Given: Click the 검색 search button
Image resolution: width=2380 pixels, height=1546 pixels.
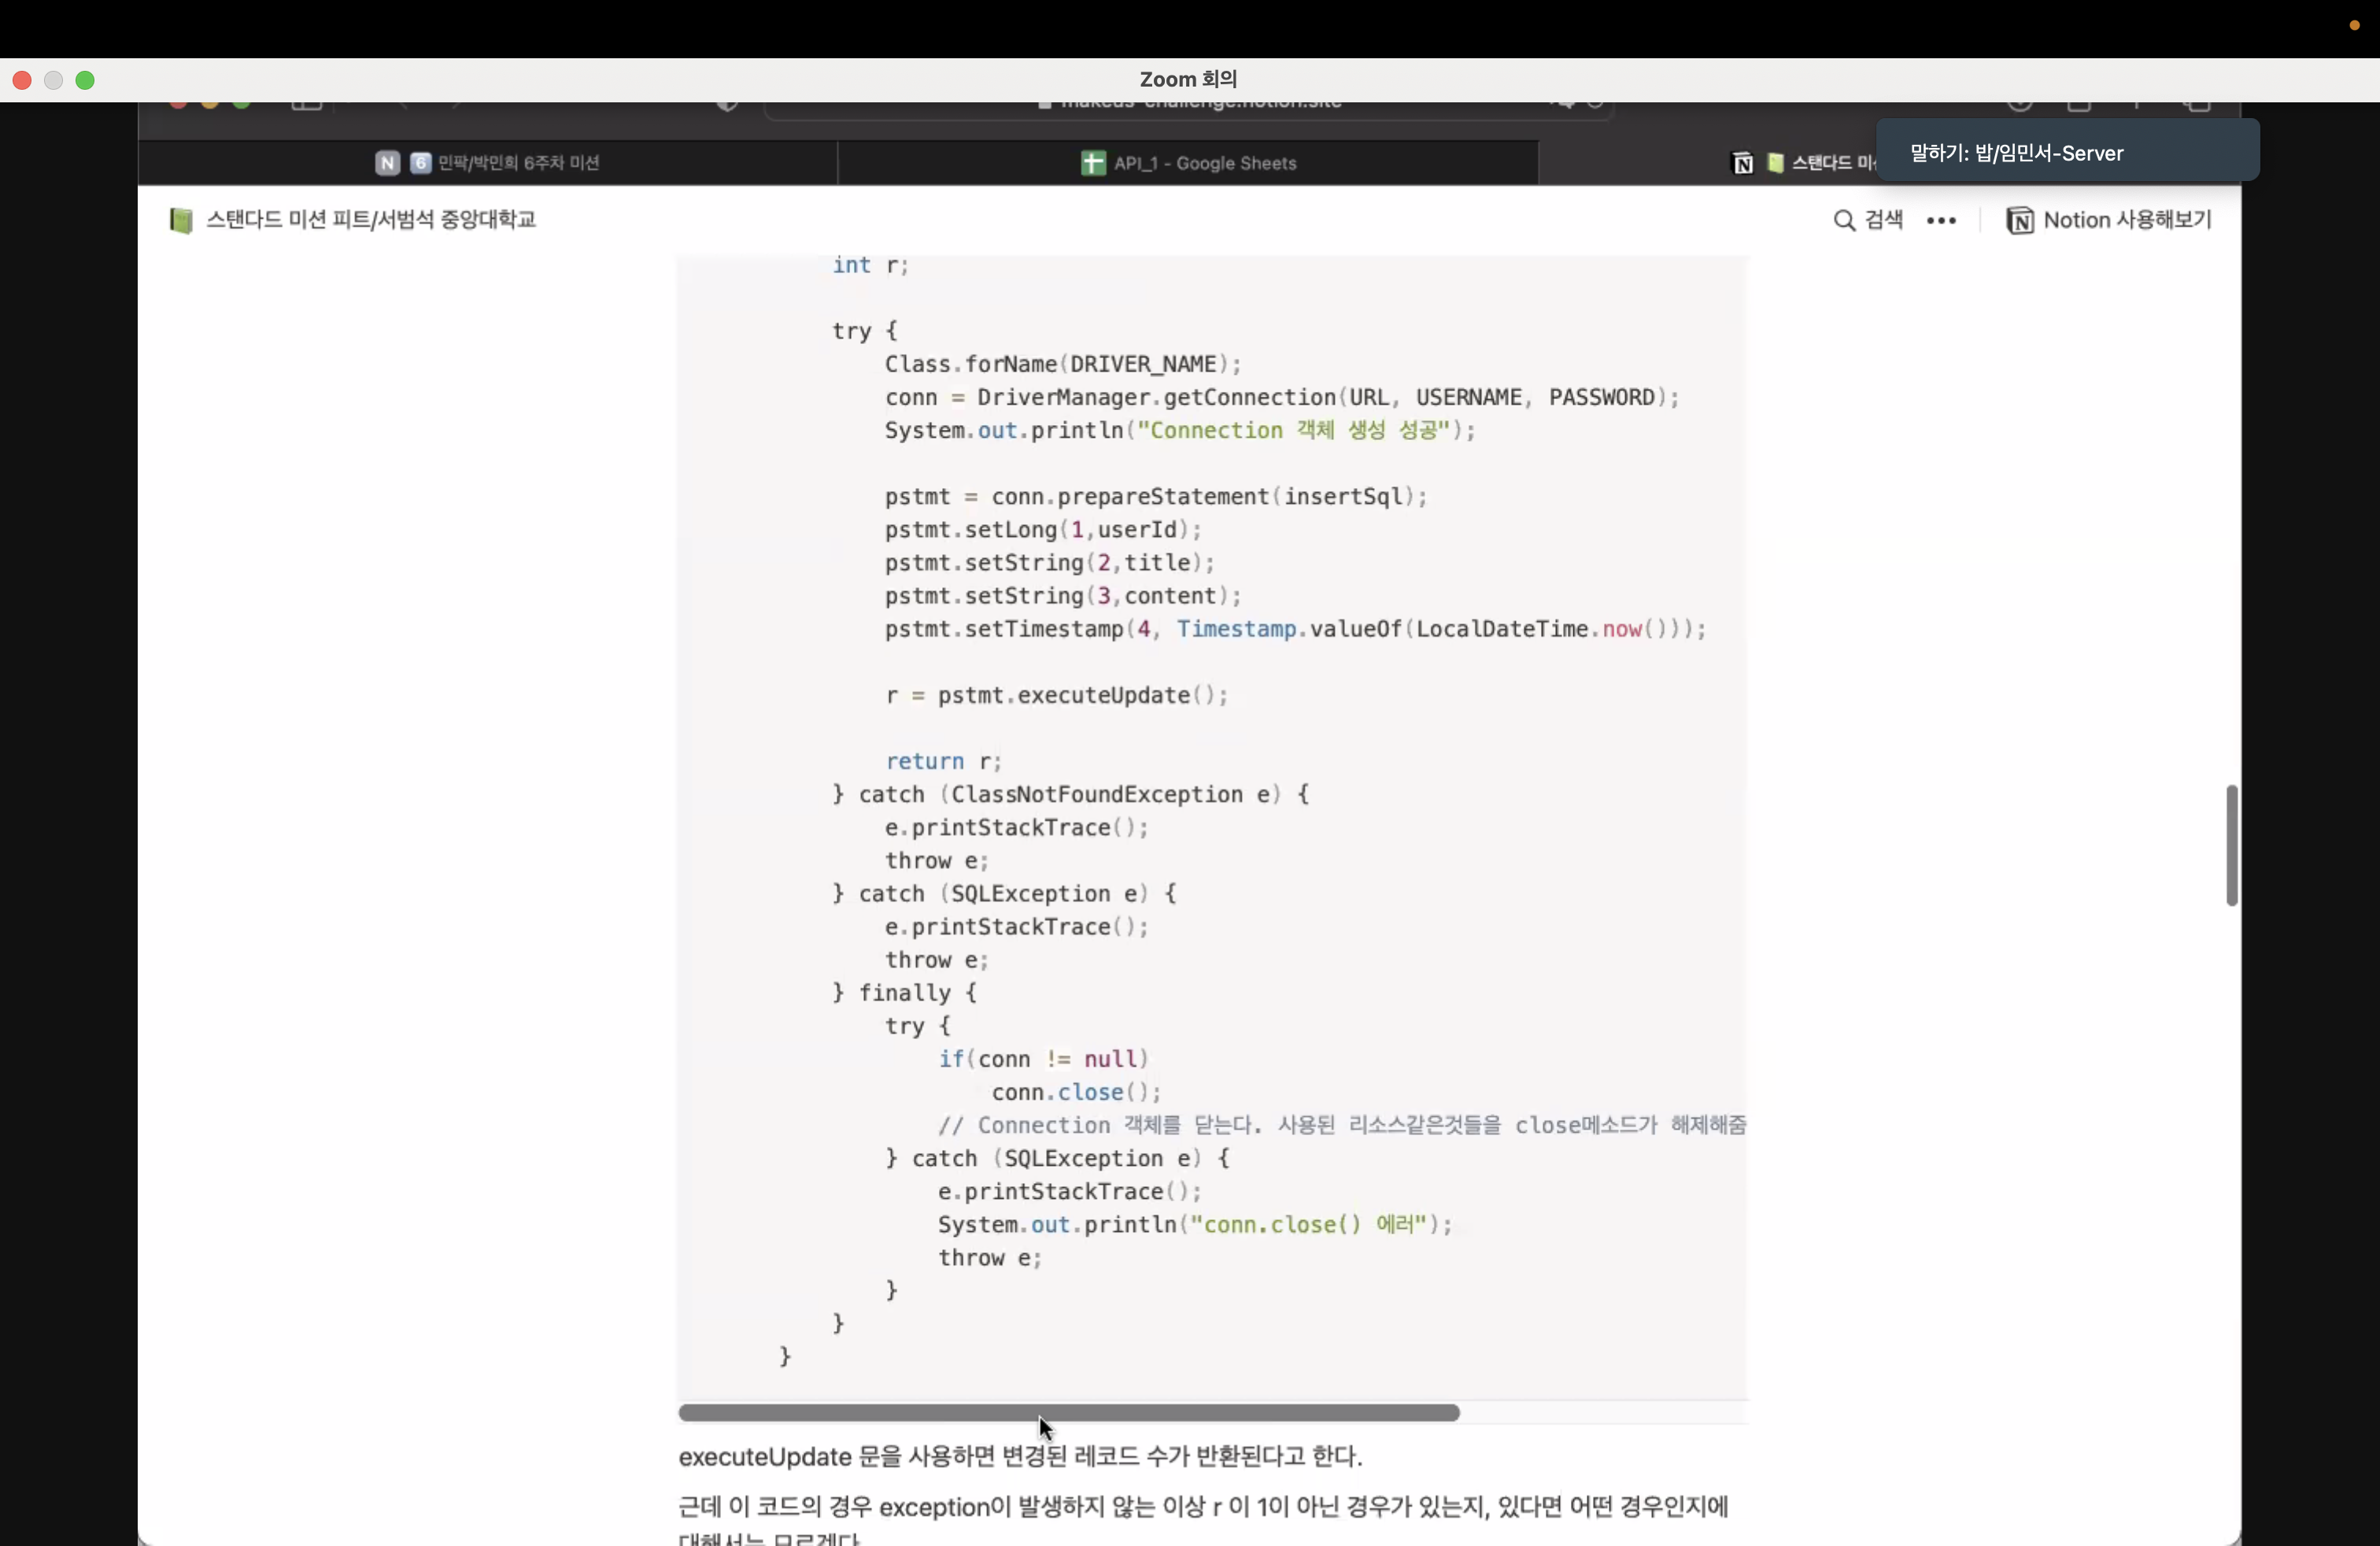Looking at the screenshot, I should click(1868, 220).
